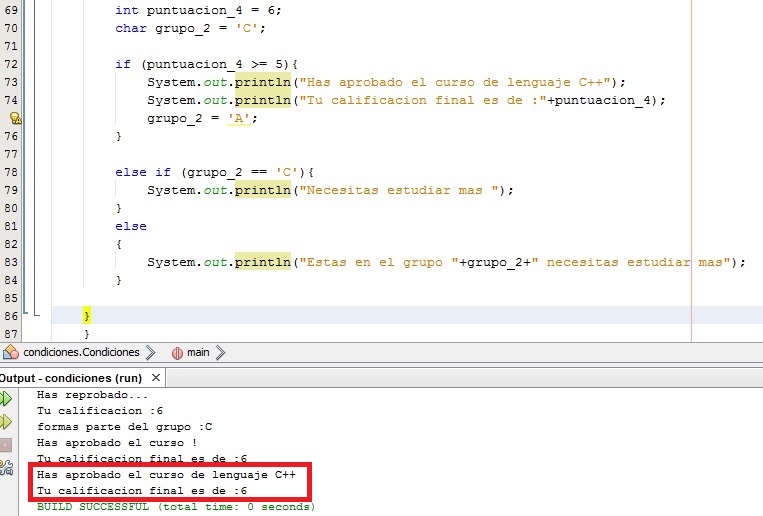The image size is (763, 516).
Task: Click the highlighted println on line 83
Action: click(263, 262)
